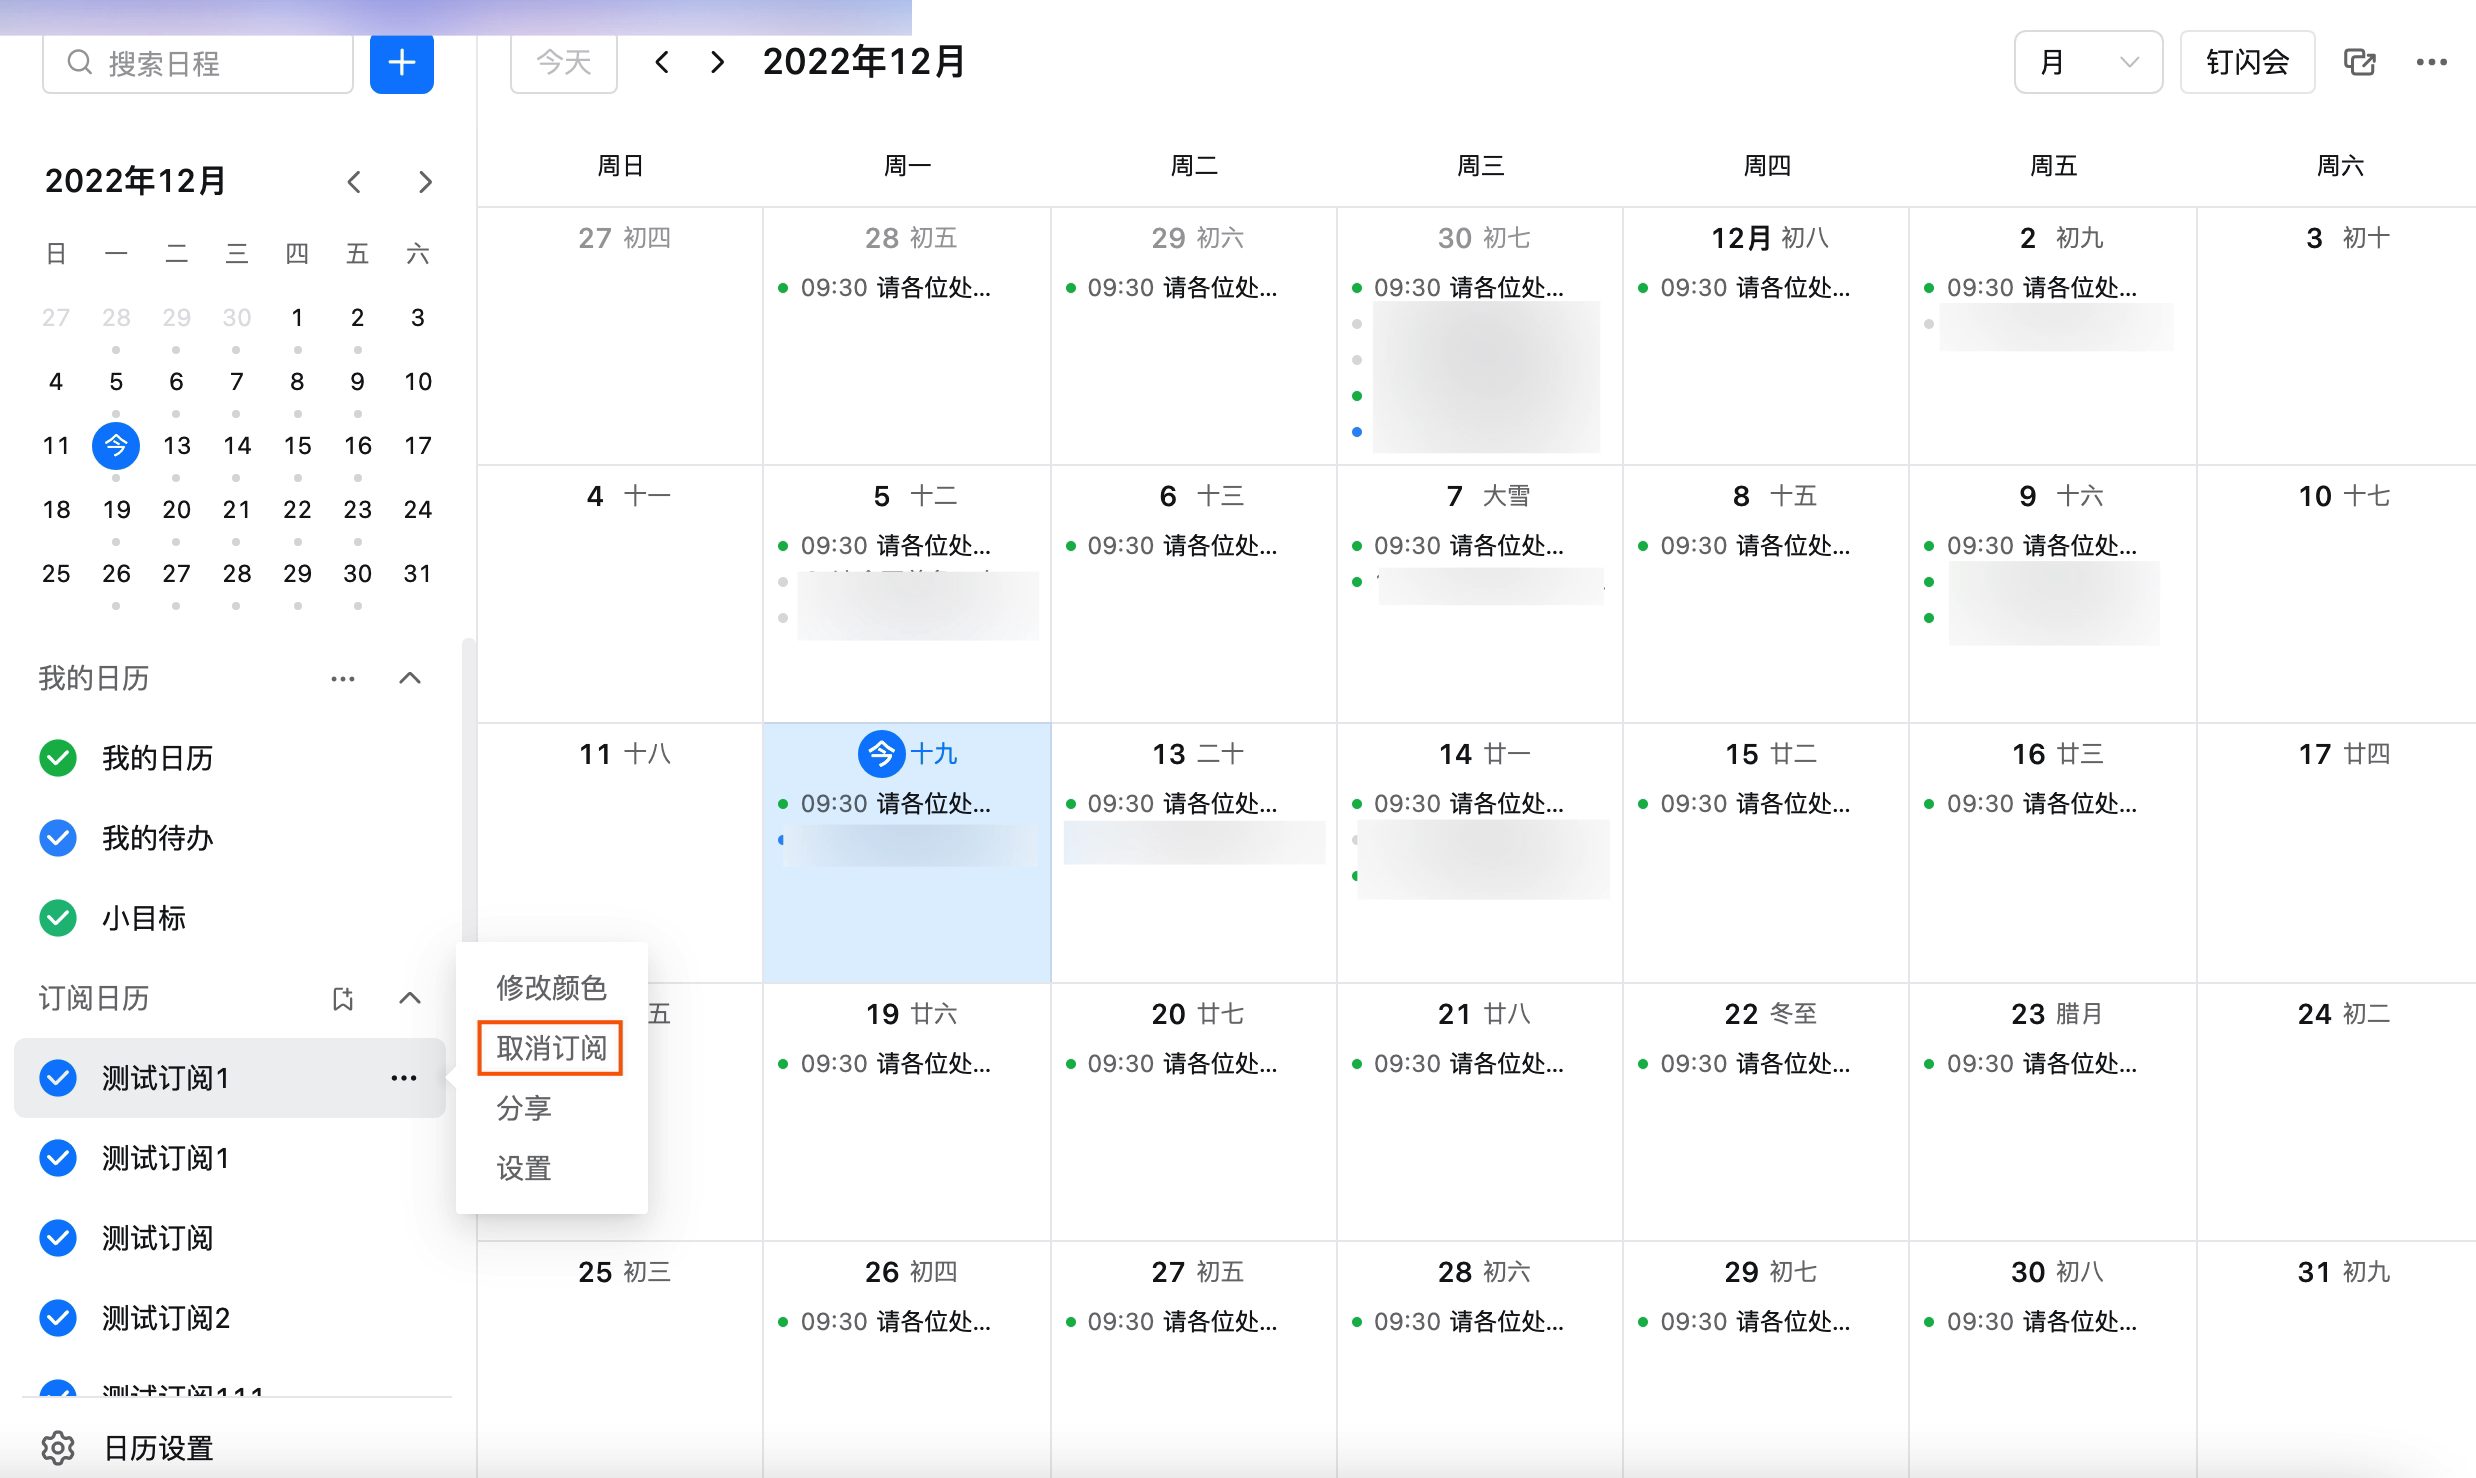Viewport: 2476px width, 1478px height.
Task: Click the 日历设置 gear icon
Action: 58,1447
